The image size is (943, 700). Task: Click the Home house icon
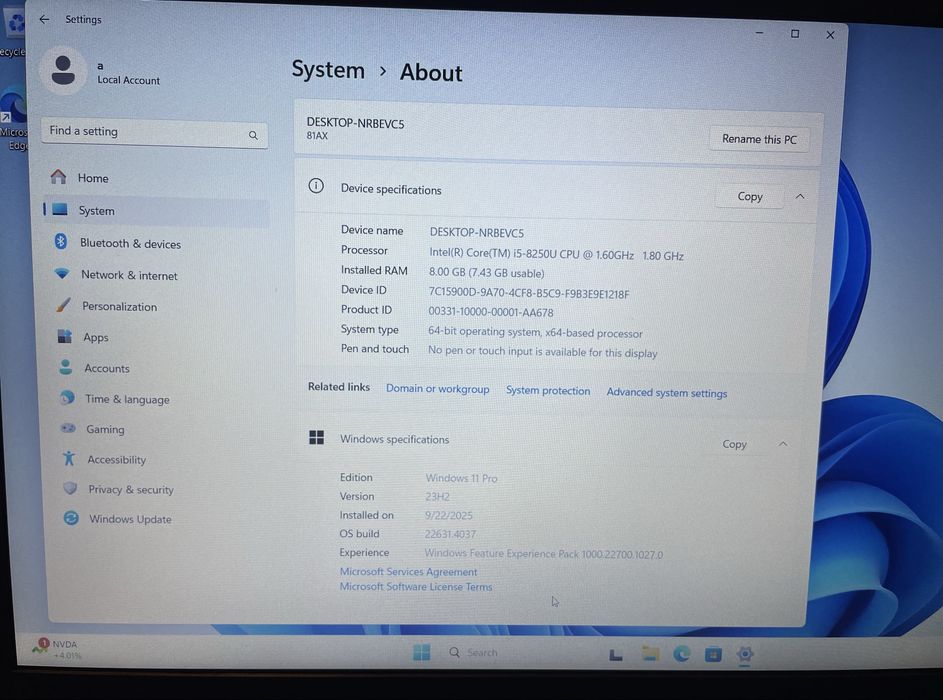pos(58,177)
